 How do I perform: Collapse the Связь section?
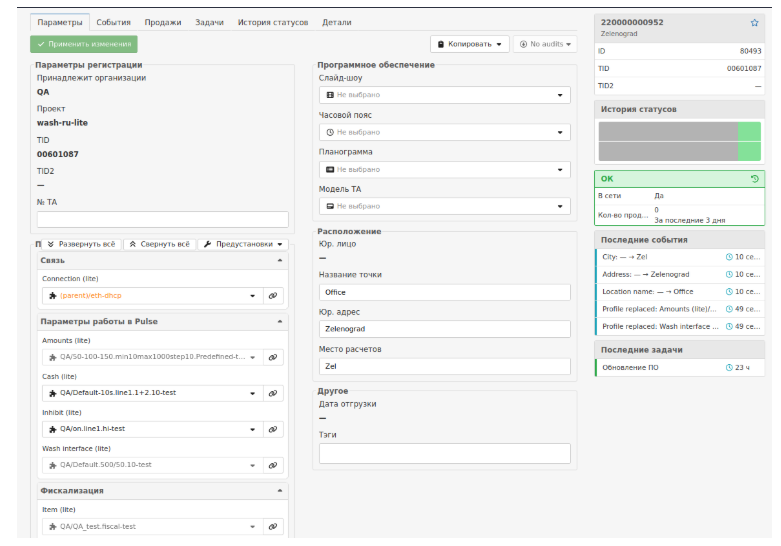(x=279, y=261)
